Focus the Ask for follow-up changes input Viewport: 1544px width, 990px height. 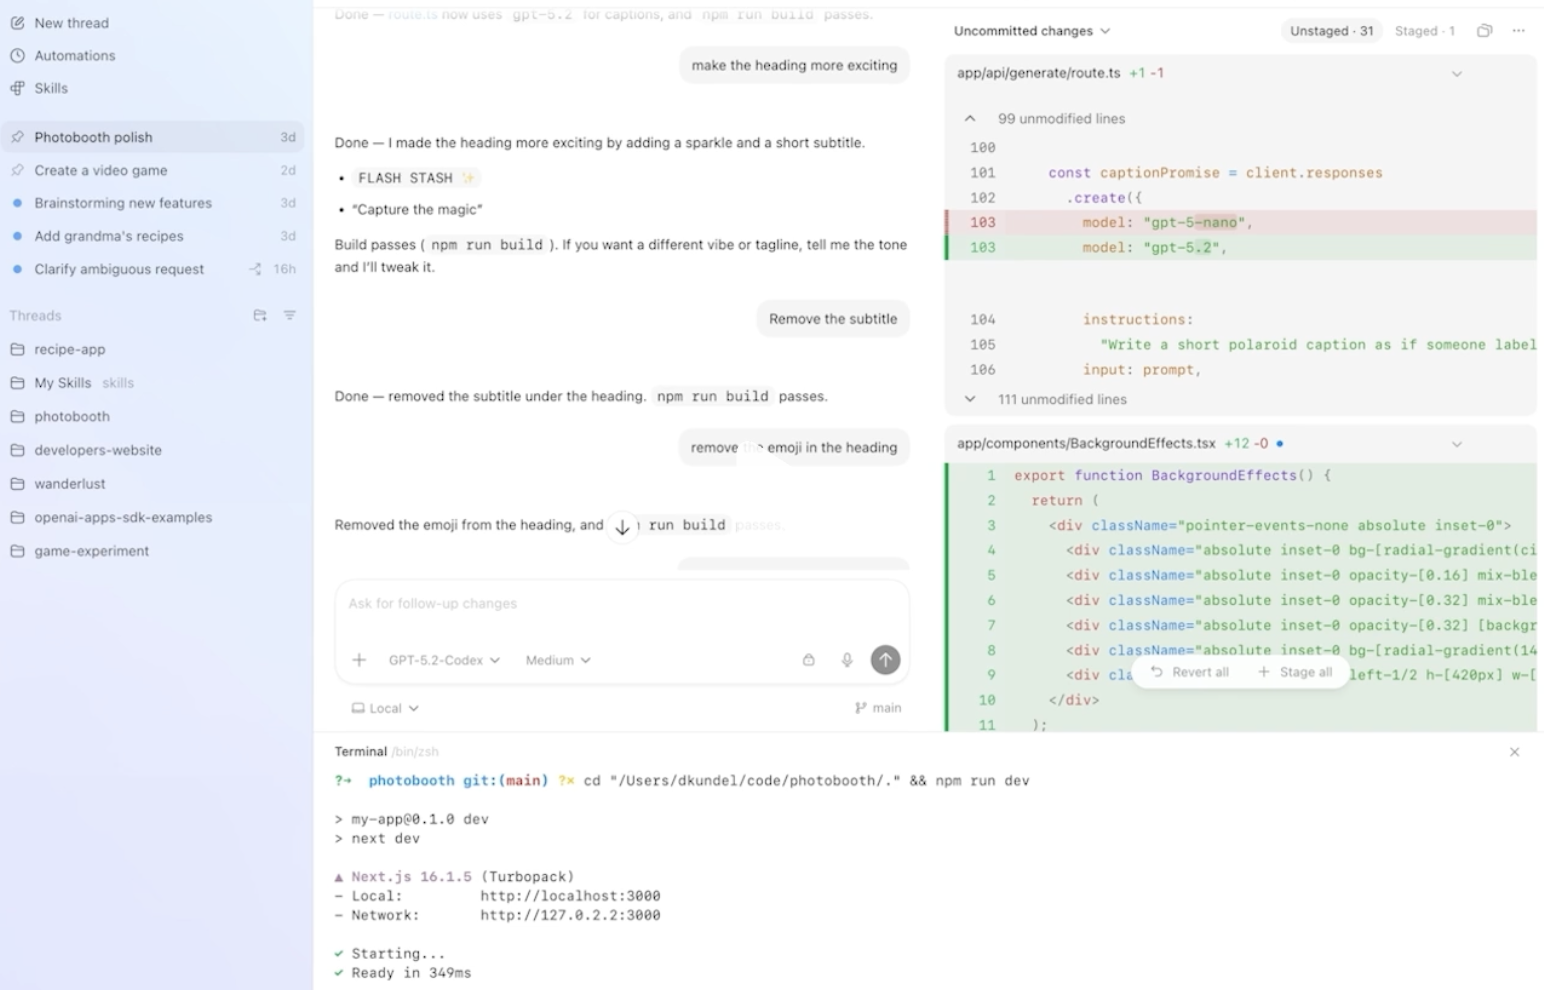[620, 604]
